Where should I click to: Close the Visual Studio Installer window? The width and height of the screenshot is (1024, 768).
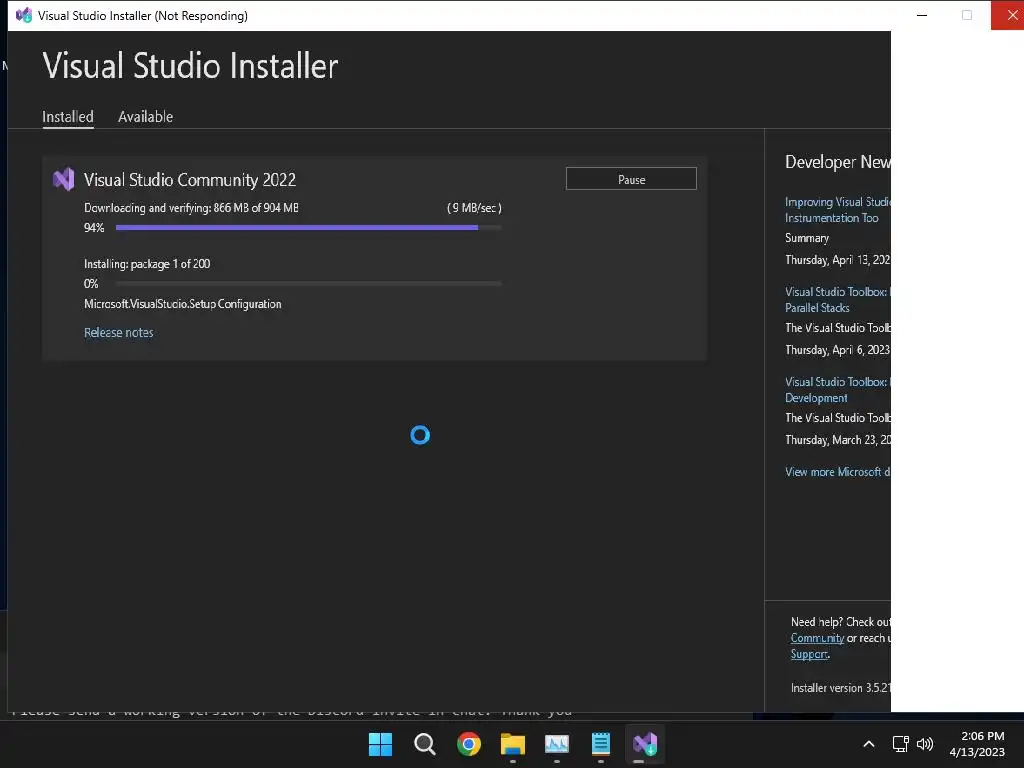(1009, 15)
